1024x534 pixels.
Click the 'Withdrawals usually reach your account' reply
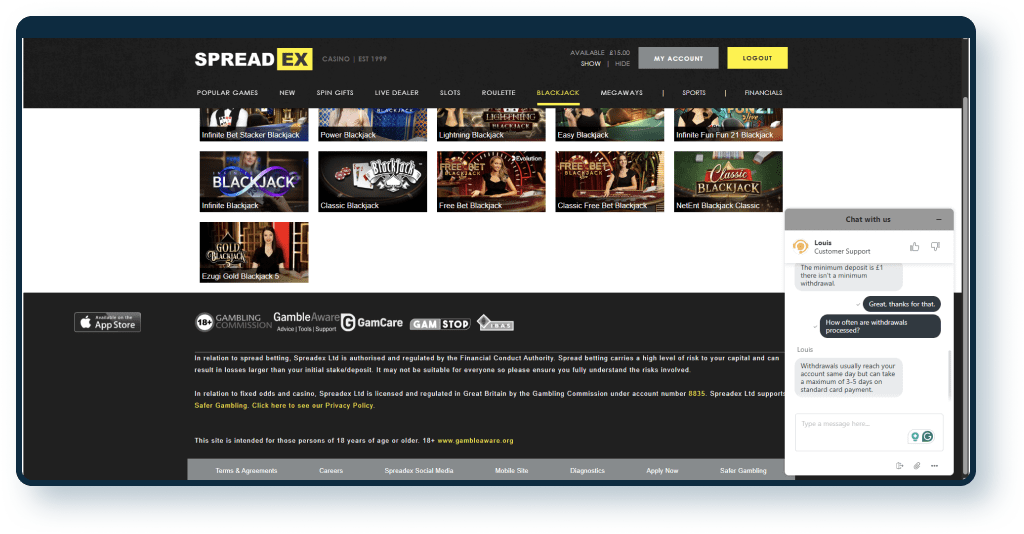point(848,377)
